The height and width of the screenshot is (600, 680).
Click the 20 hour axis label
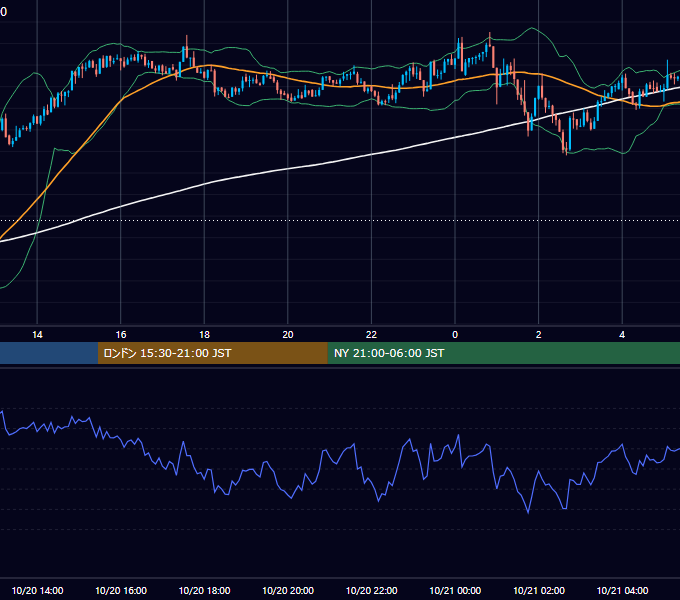(288, 335)
